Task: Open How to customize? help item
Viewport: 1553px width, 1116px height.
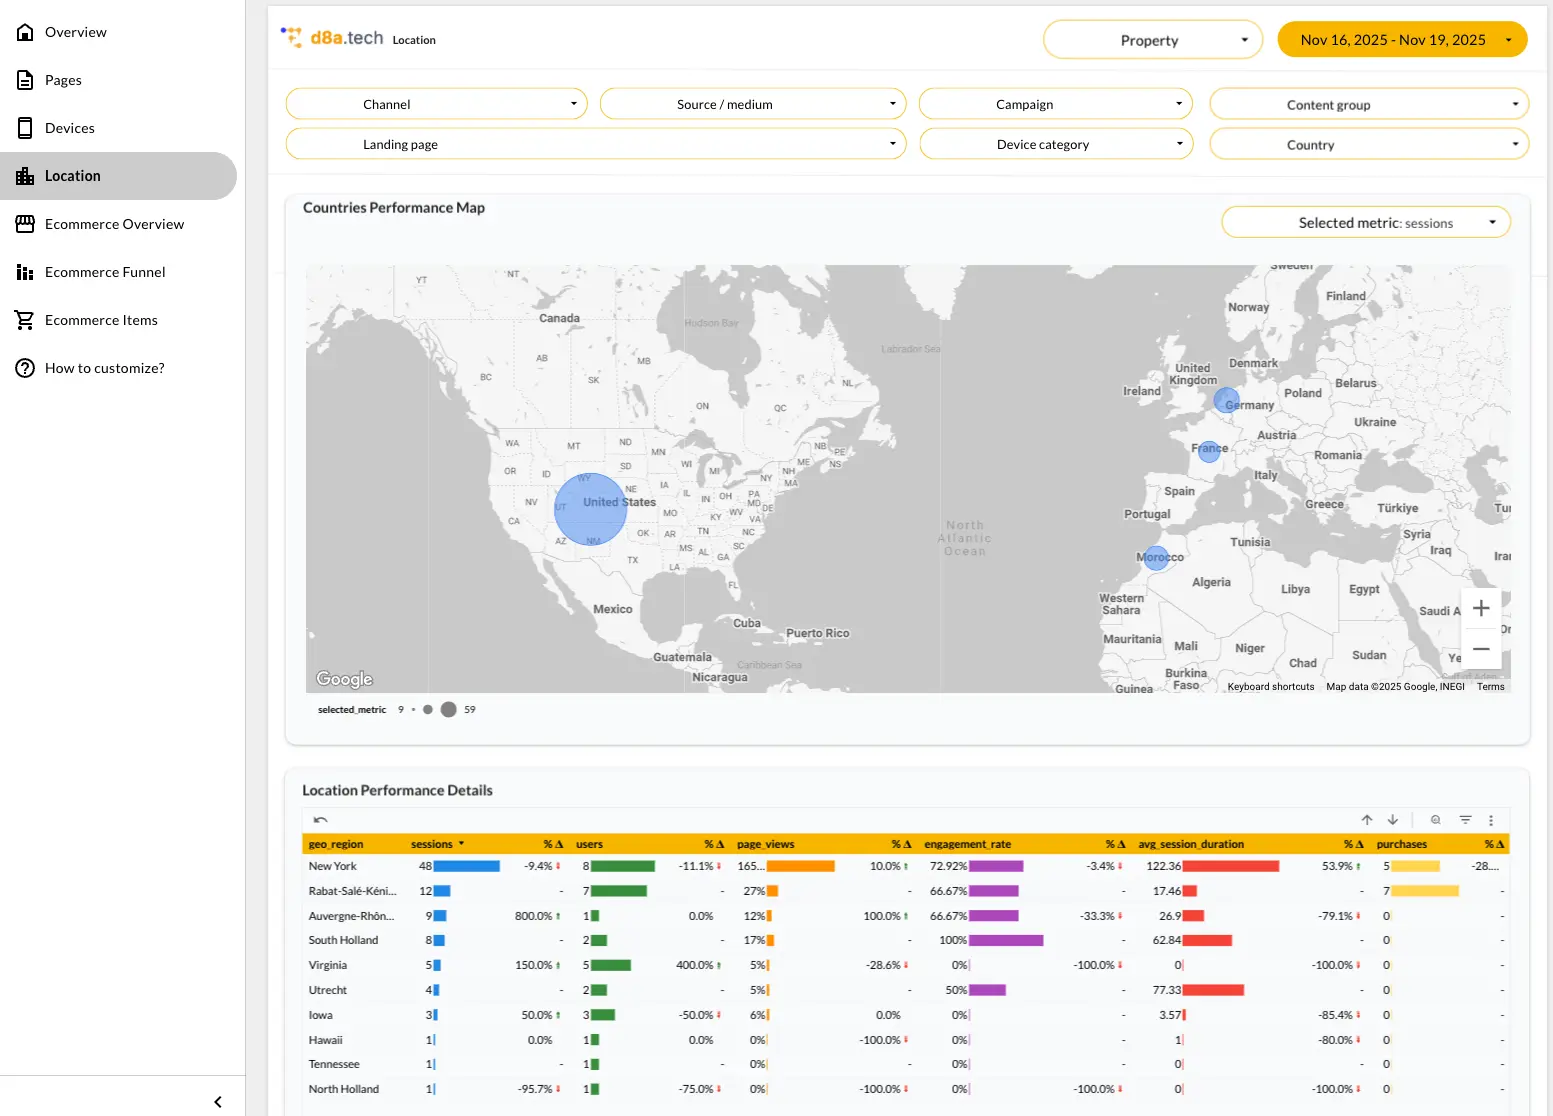Action: click(x=104, y=368)
